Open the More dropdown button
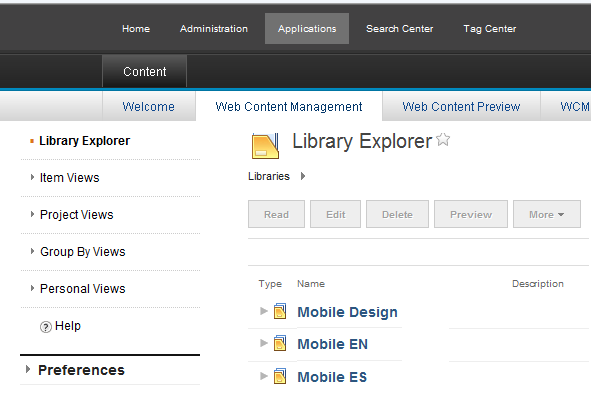591x413 pixels. [547, 214]
